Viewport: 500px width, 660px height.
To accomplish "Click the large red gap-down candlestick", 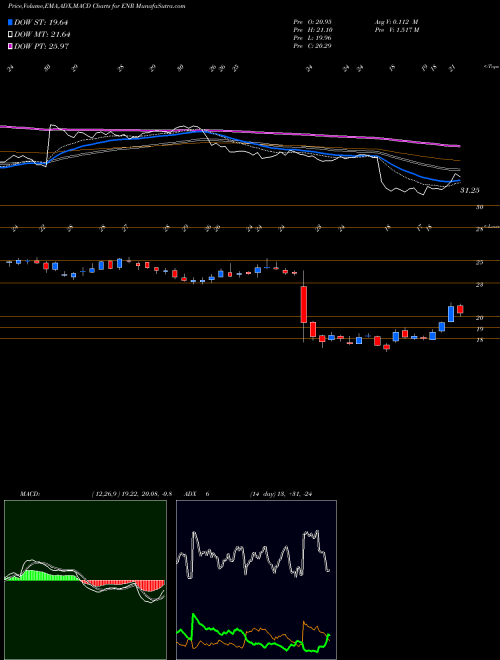I will (x=303, y=304).
